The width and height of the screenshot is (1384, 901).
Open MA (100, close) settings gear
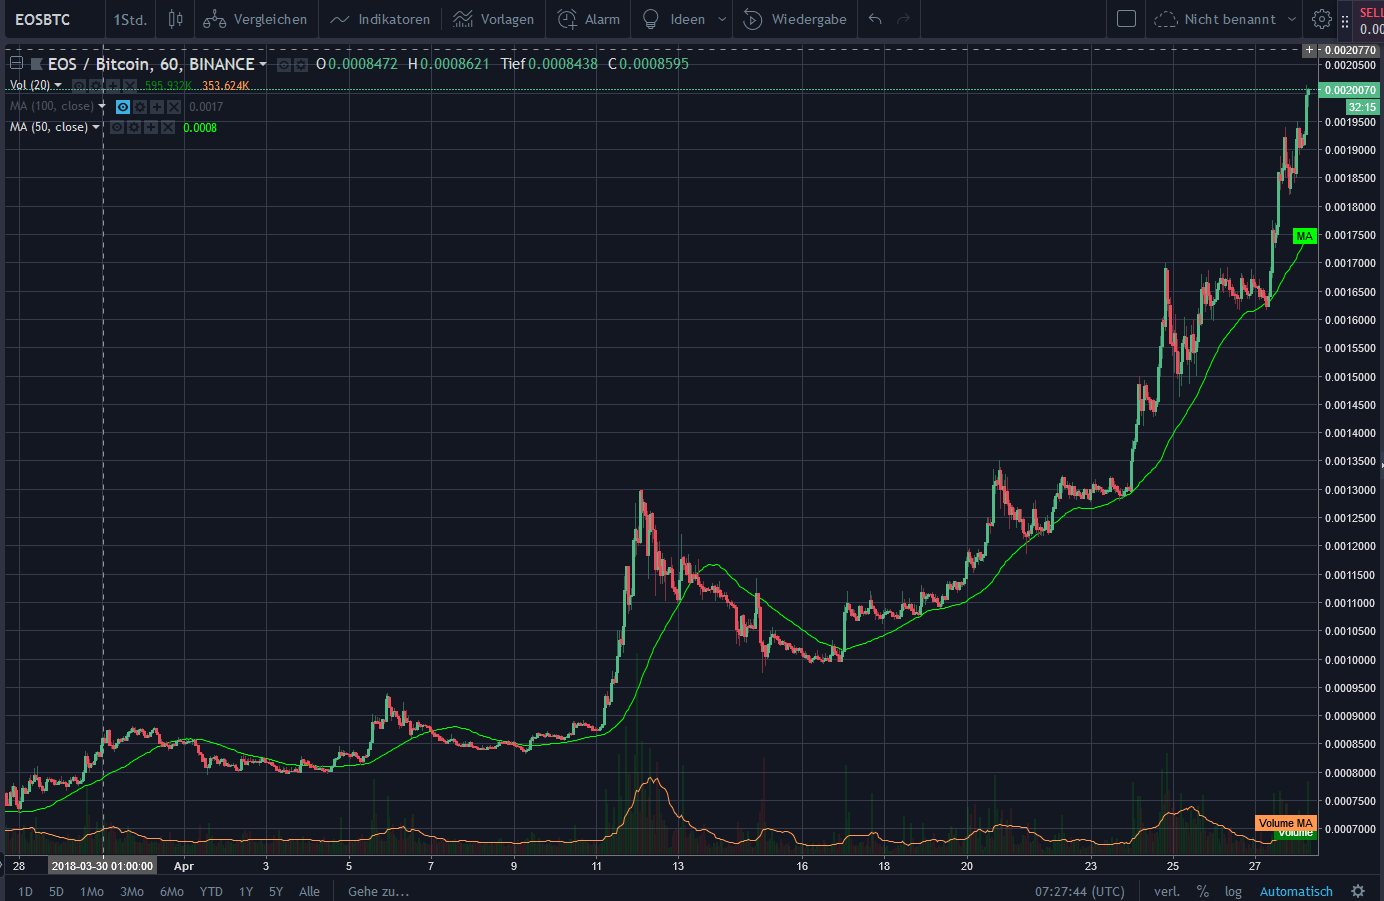pos(140,107)
